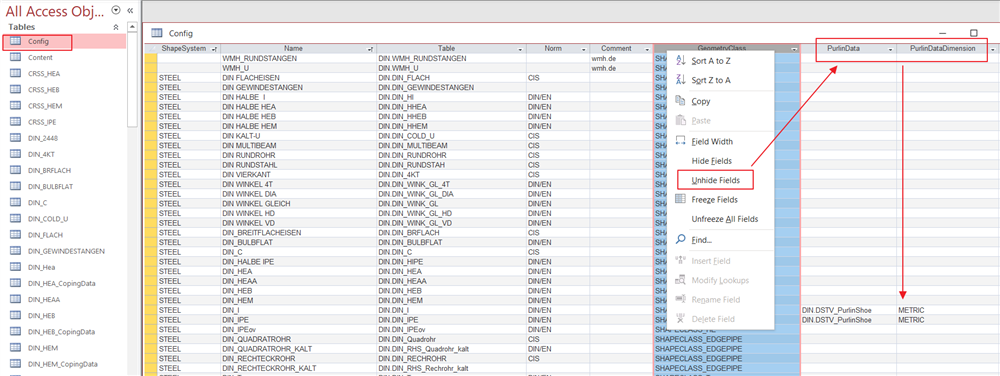This screenshot has height=376, width=1000.
Task: Click the Sort A to Z icon
Action: 680,61
